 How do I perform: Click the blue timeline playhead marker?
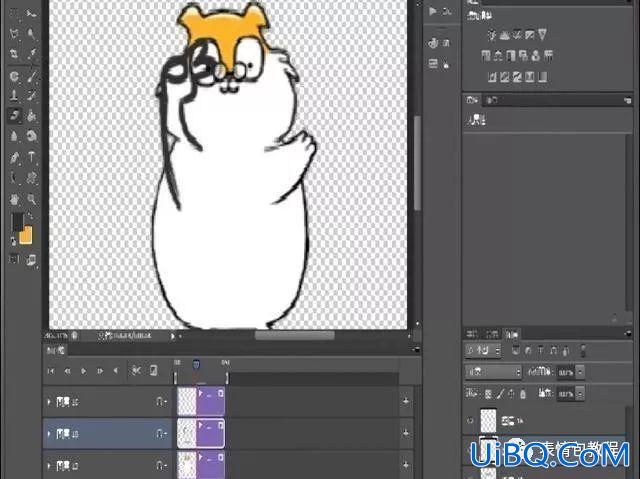point(196,364)
